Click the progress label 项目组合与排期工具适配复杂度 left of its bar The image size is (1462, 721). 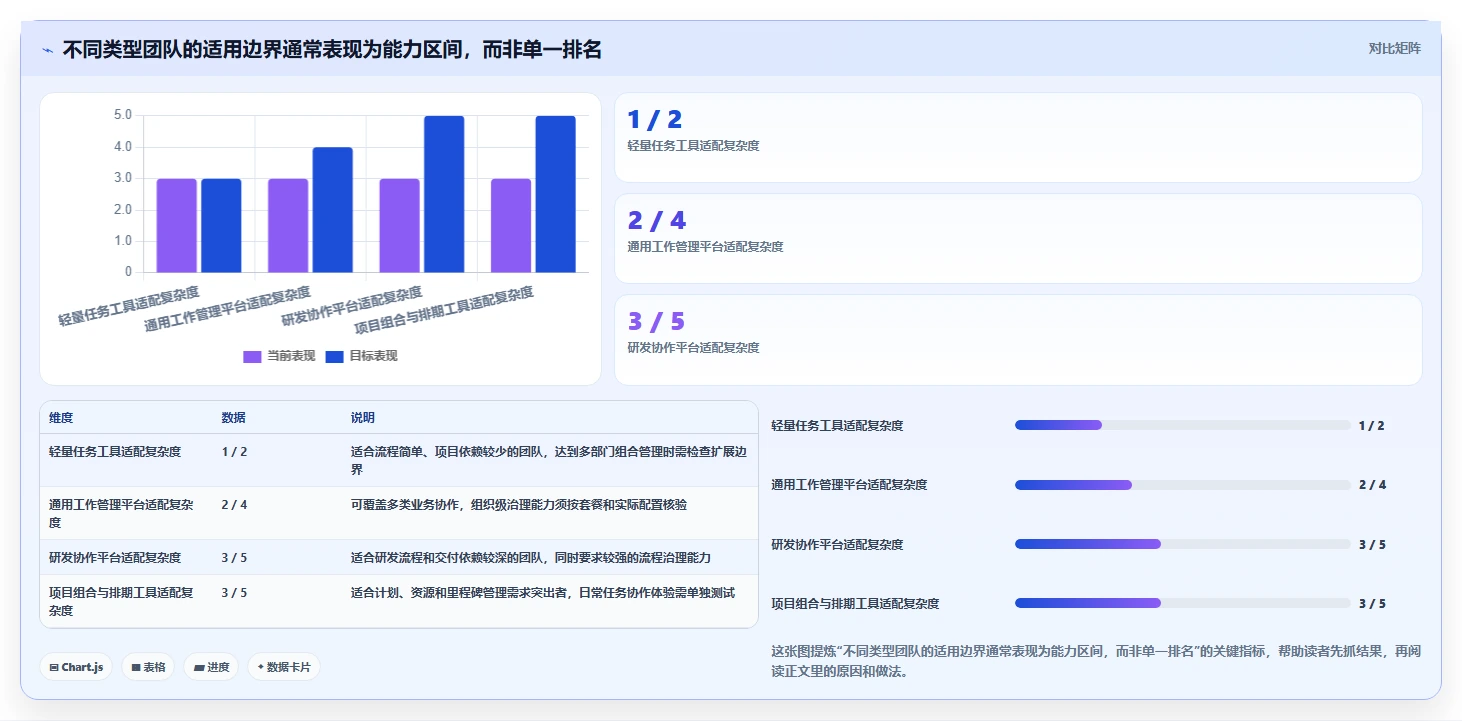tap(855, 604)
